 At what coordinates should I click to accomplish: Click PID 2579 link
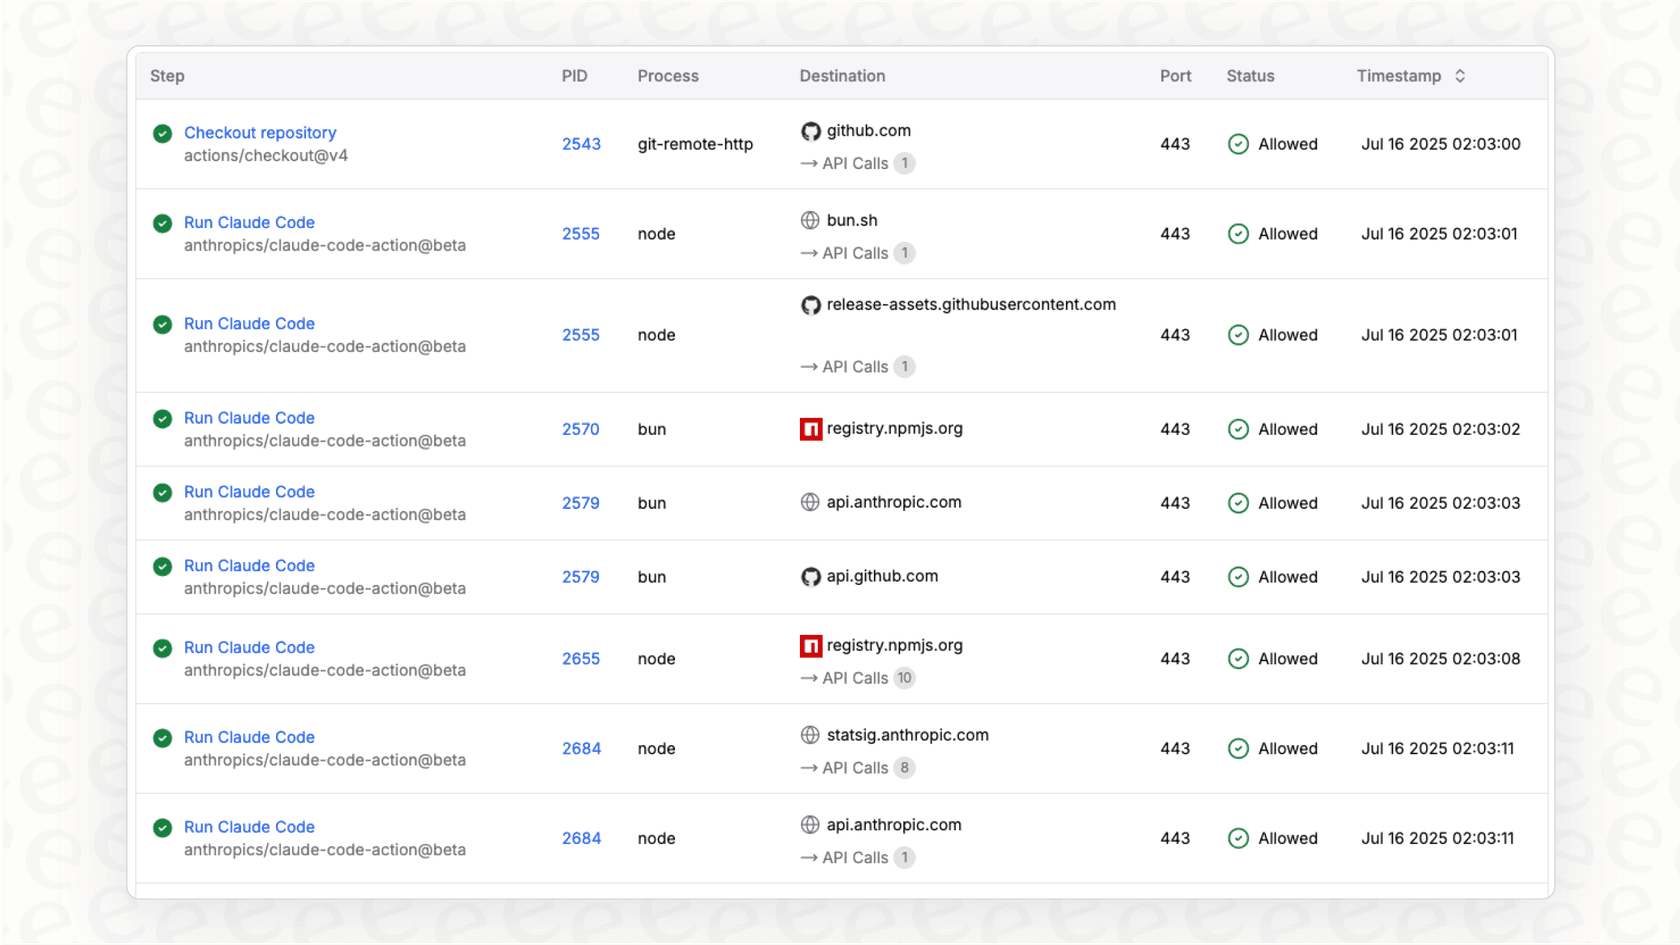[581, 503]
